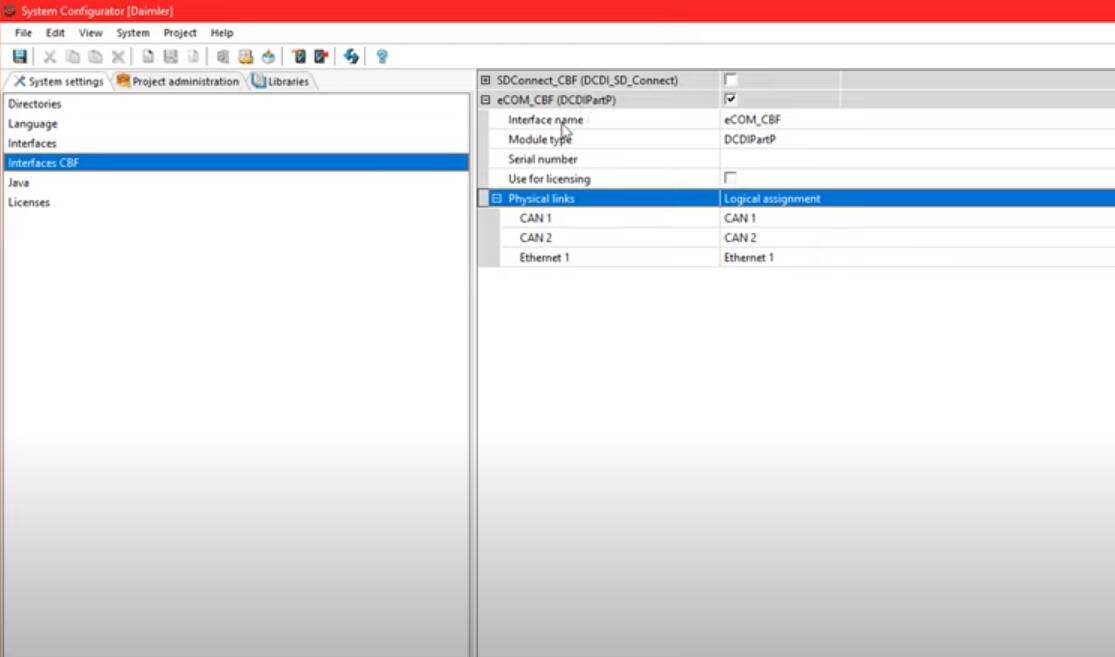Select Directories in the settings list
Screen dimensions: 1115x657
(x=35, y=104)
